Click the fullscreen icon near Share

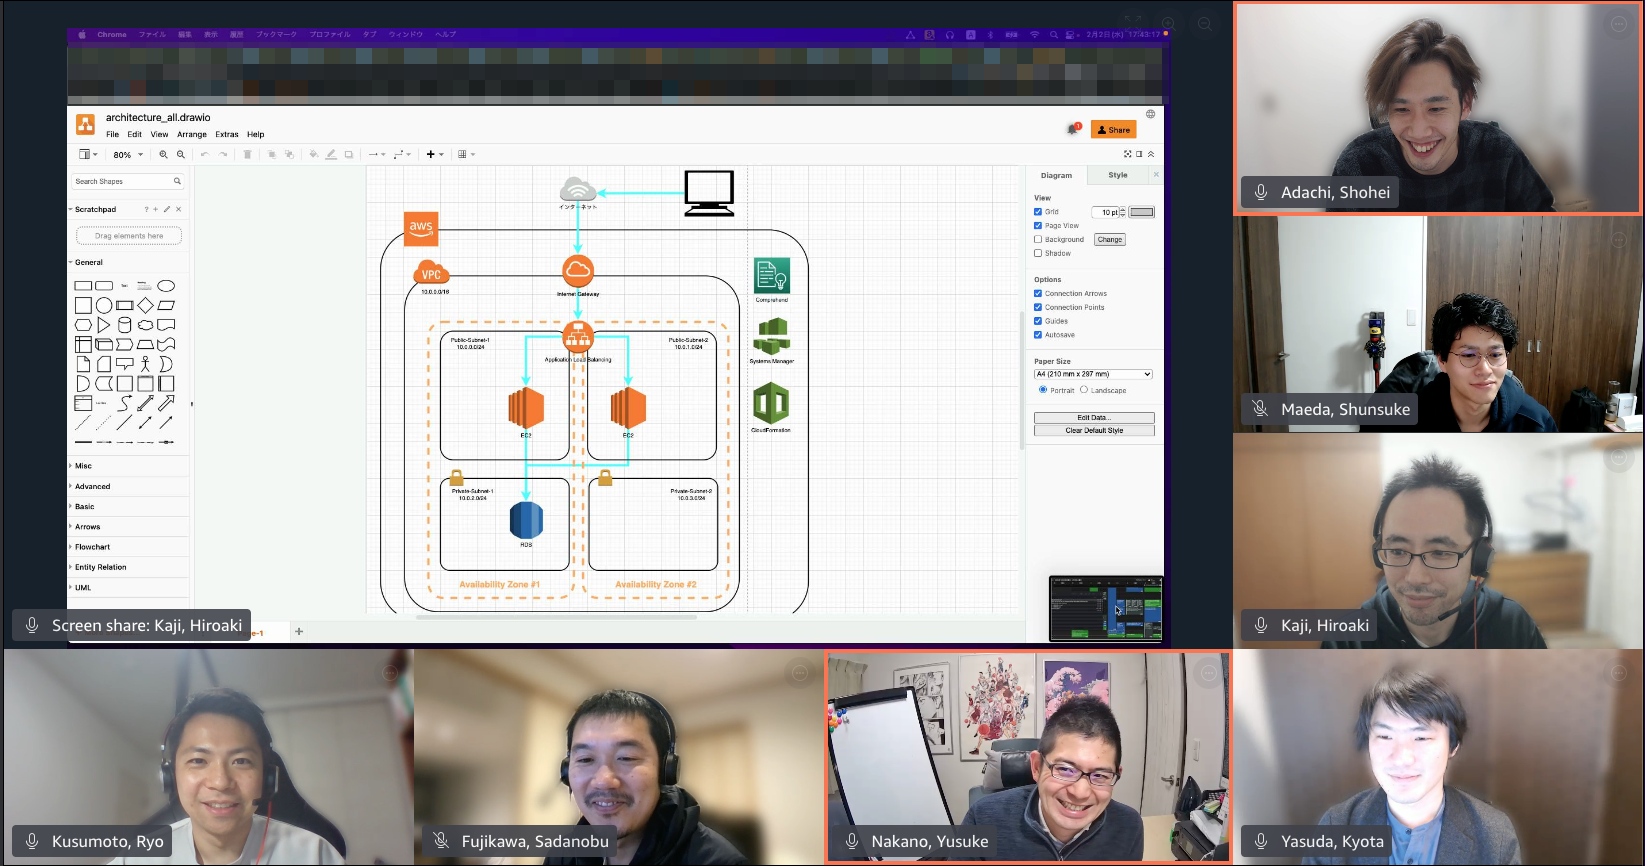(x=1128, y=154)
